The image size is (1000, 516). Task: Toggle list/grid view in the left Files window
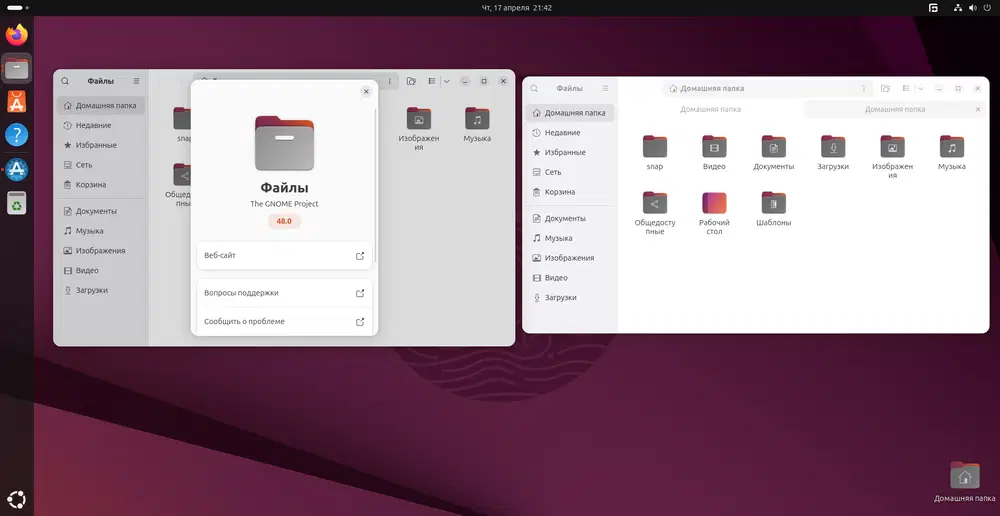[x=432, y=81]
